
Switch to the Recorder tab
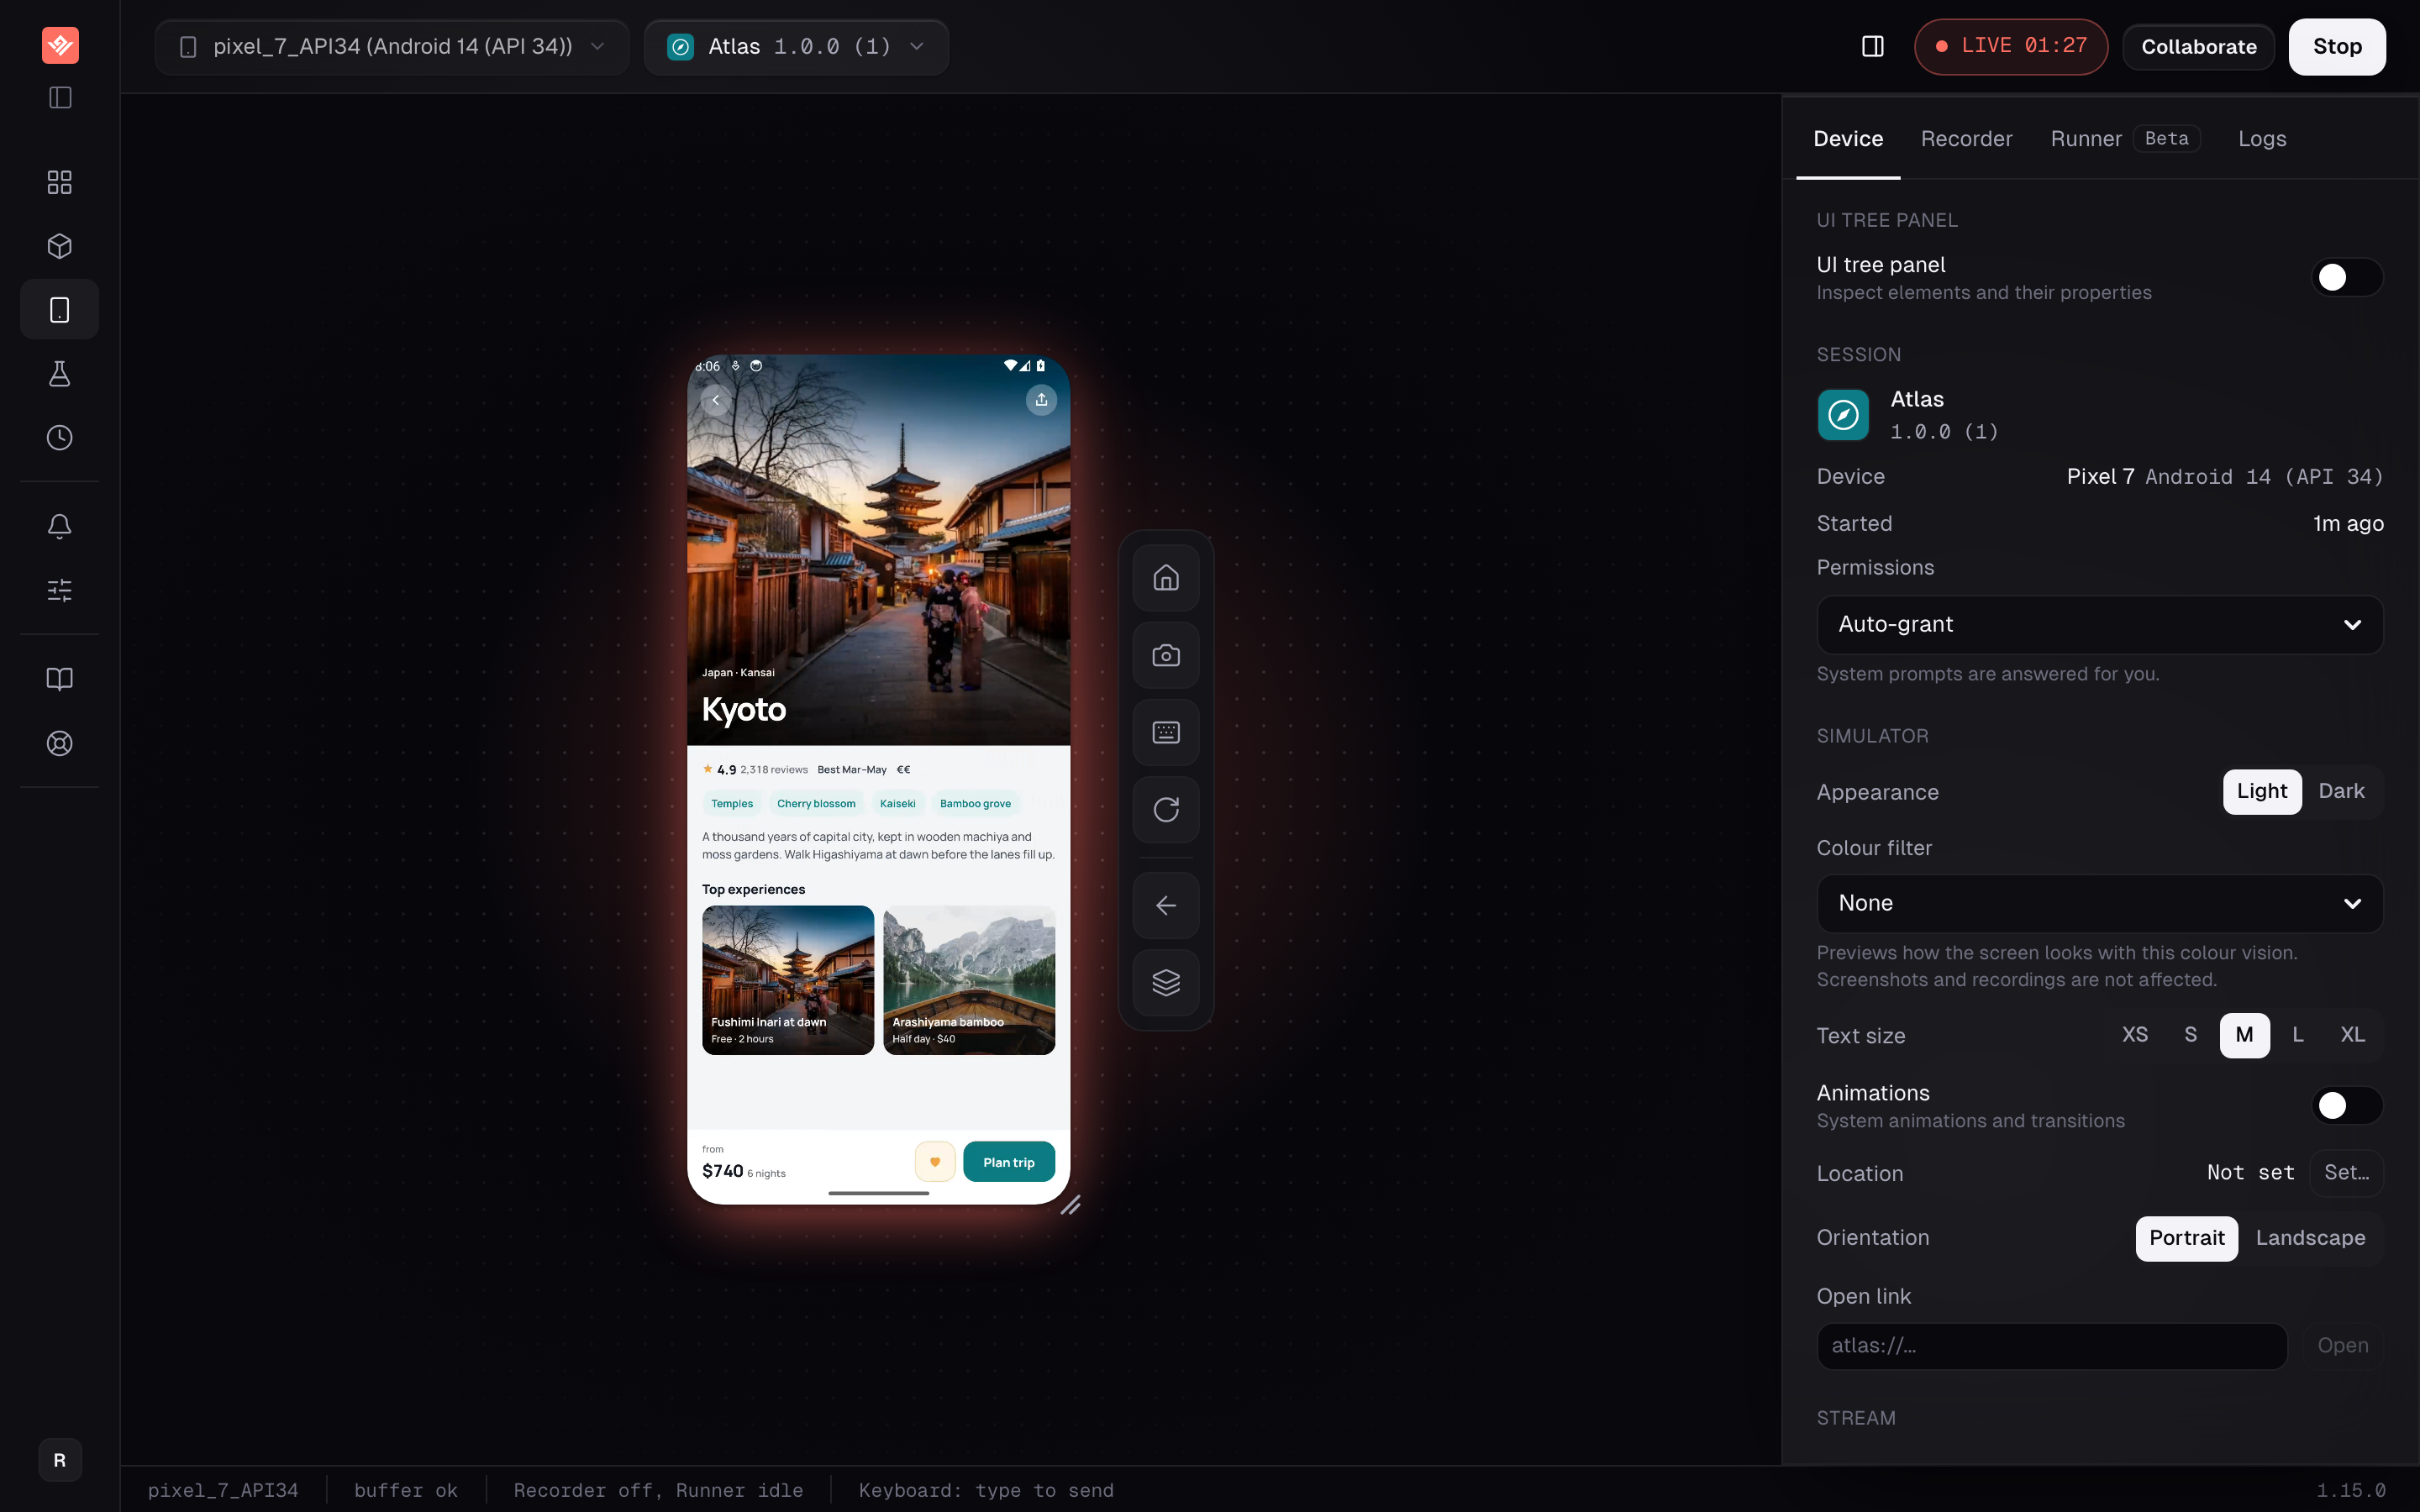tap(1966, 139)
